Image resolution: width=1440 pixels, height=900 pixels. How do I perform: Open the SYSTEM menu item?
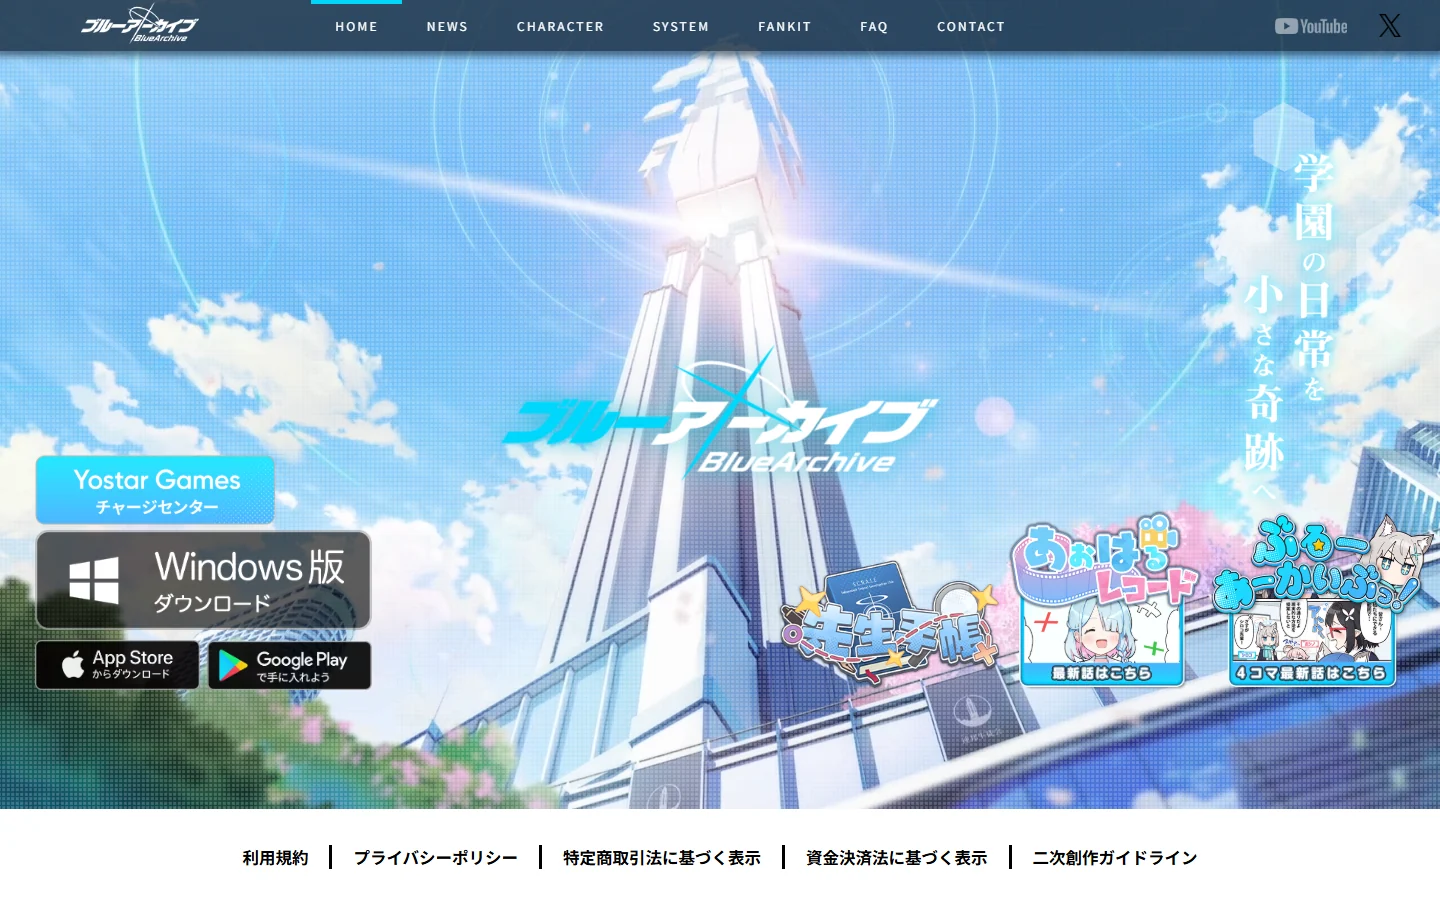[x=681, y=27]
